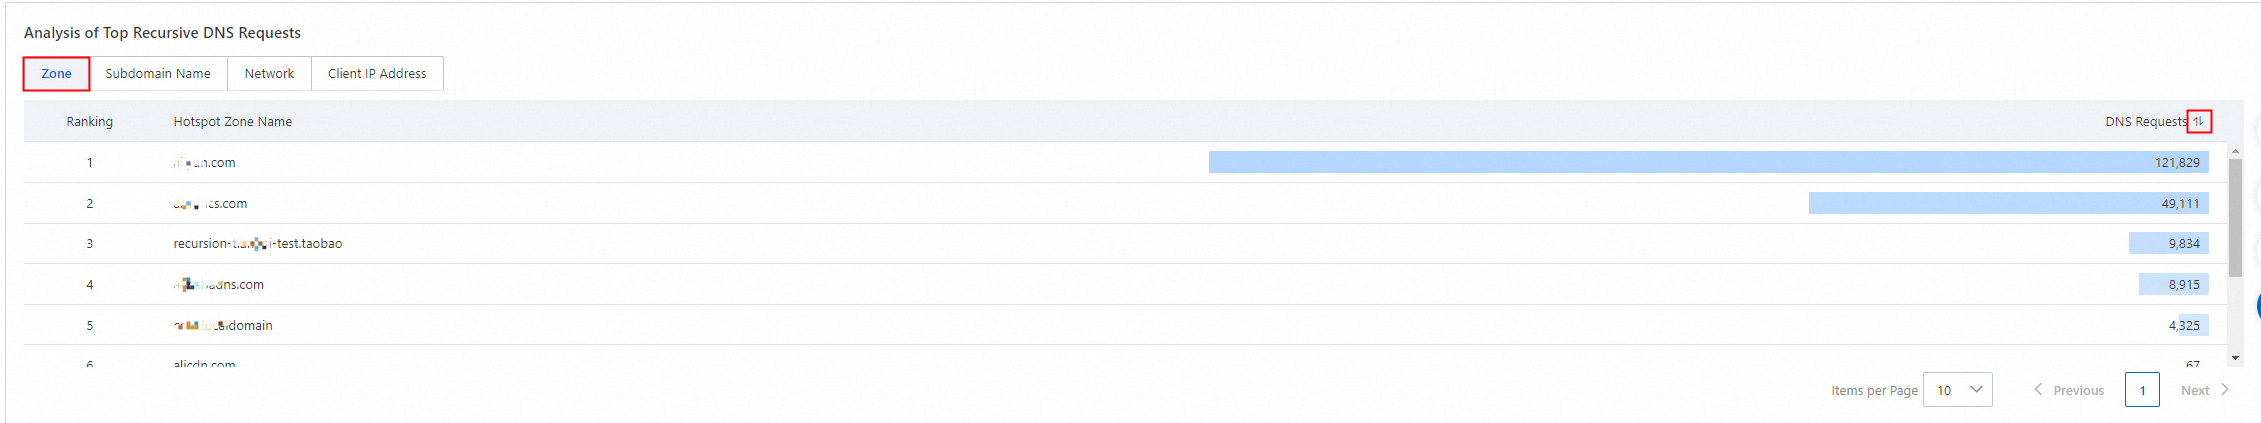Go to the Next page
2261x423 pixels.
pos(2204,390)
